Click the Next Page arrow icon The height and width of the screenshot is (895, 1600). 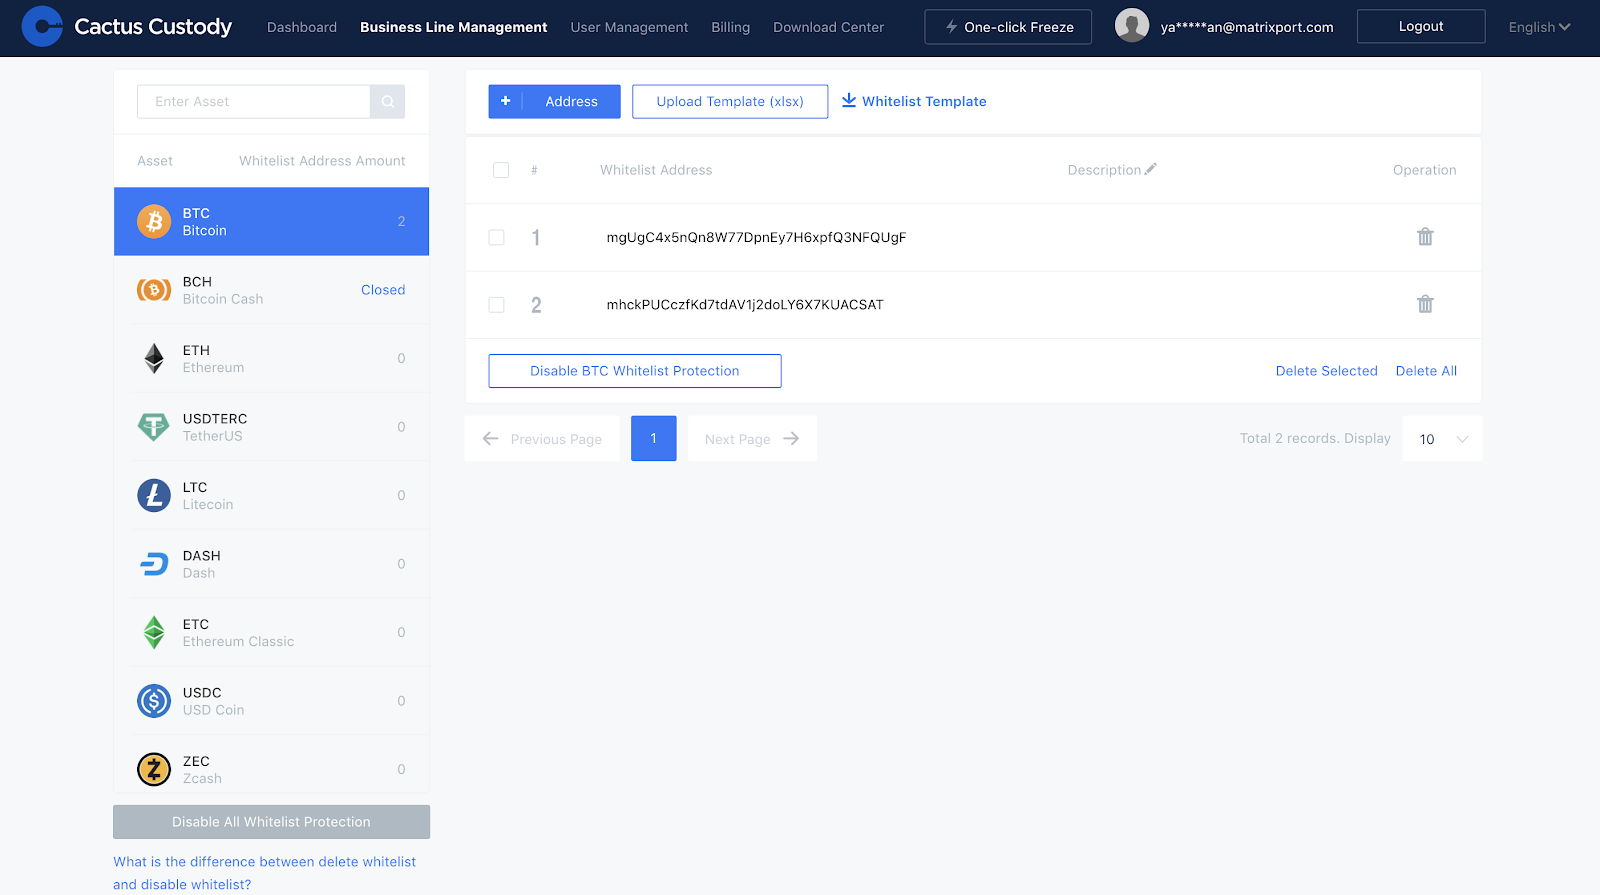(x=791, y=439)
